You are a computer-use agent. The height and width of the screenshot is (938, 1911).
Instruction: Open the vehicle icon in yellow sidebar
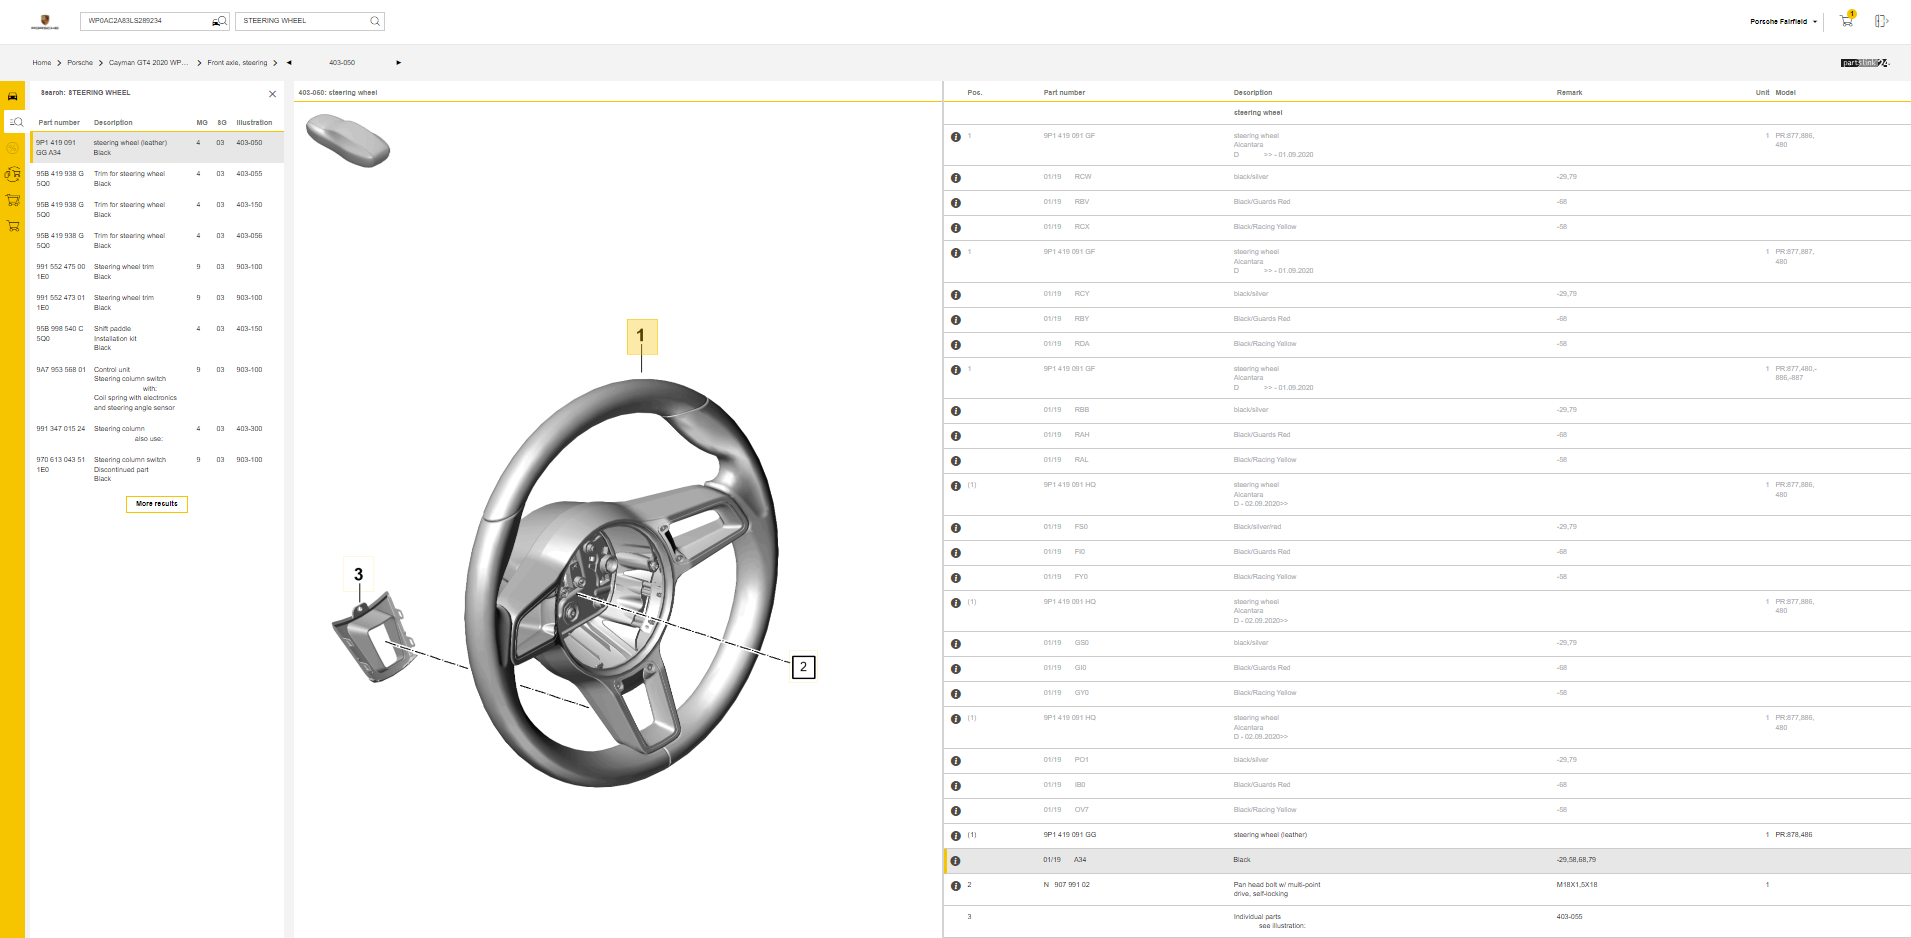(x=13, y=96)
